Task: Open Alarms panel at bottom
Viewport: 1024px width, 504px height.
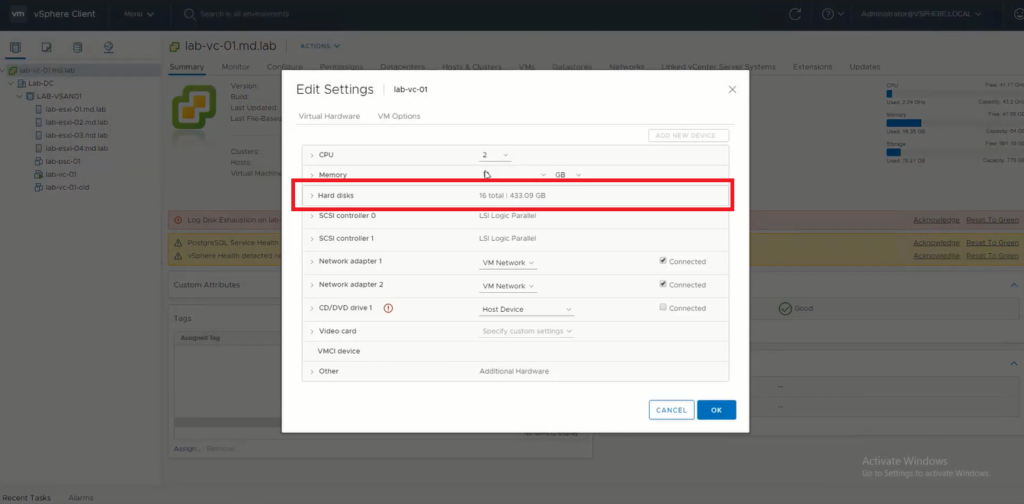Action: click(80, 497)
